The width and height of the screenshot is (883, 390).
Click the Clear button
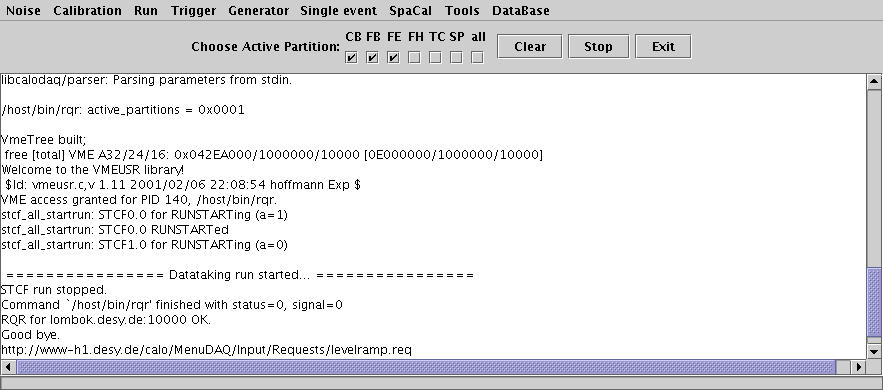529,47
